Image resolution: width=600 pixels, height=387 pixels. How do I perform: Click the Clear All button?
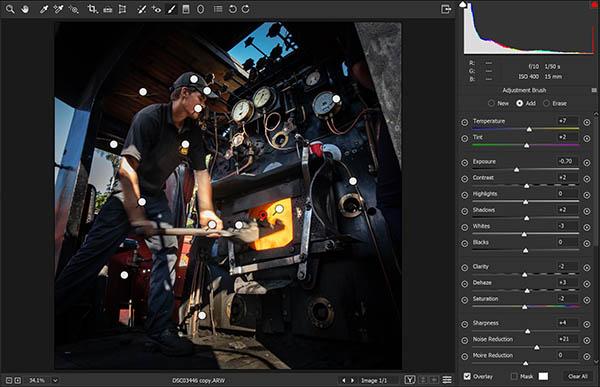[x=578, y=376]
